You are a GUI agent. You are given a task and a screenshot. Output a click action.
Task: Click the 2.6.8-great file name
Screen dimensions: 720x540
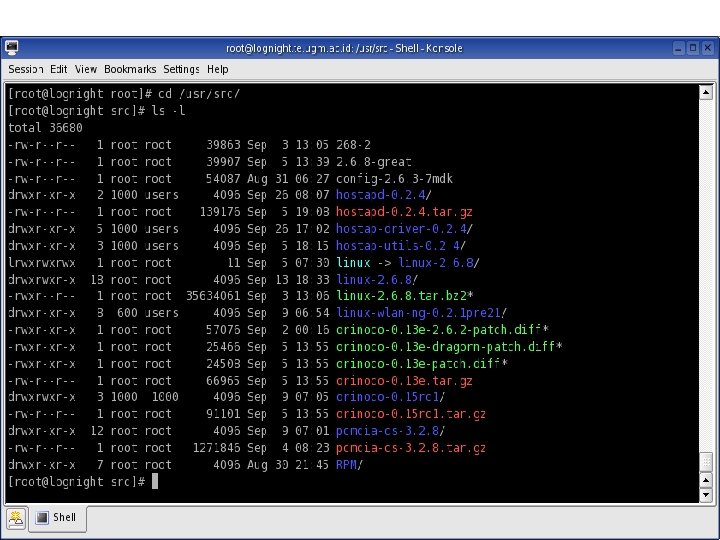[374, 162]
